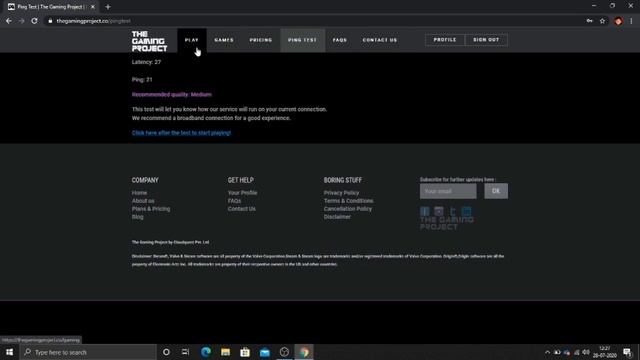
Task: Select the PING TEST nav item
Action: coord(302,40)
